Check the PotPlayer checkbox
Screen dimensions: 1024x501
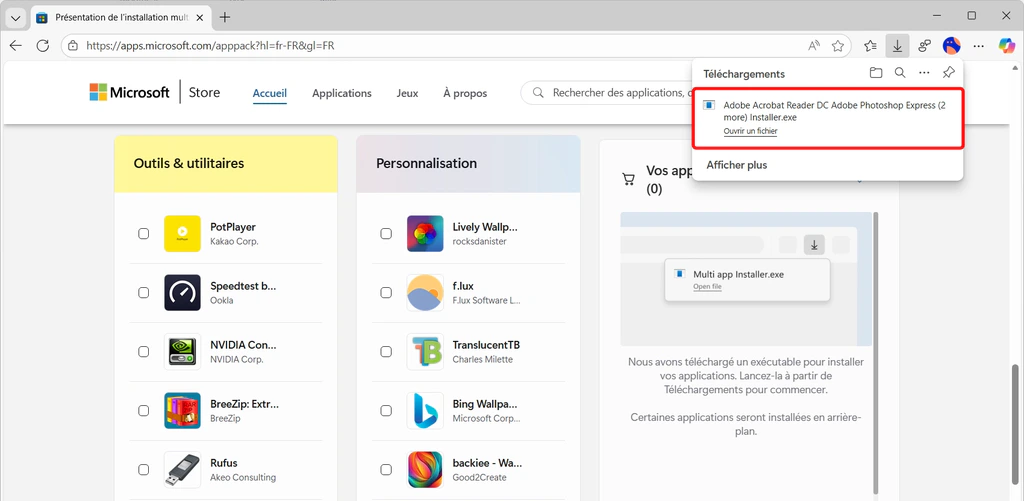[x=144, y=234]
